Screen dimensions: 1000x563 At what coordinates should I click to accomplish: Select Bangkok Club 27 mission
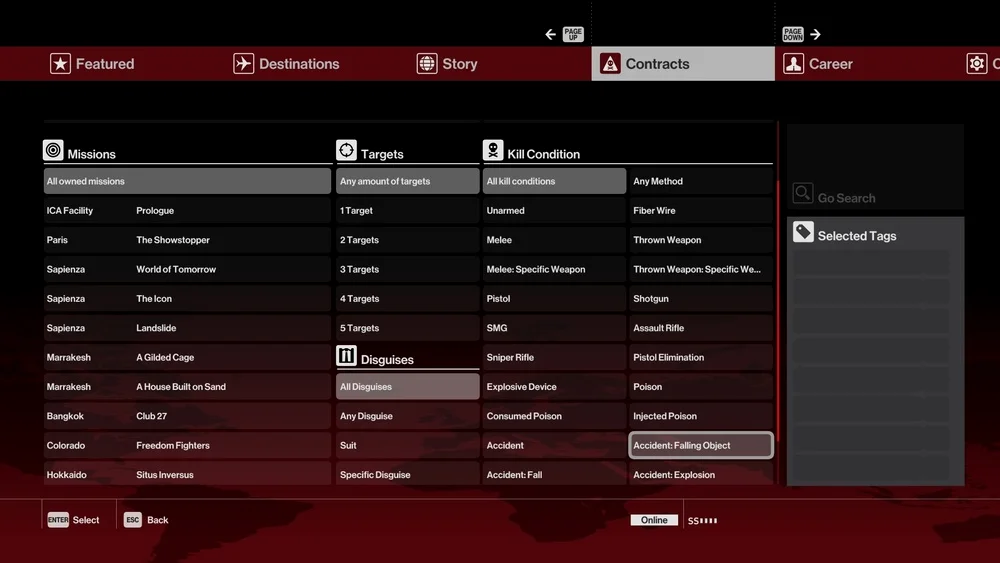(x=188, y=416)
